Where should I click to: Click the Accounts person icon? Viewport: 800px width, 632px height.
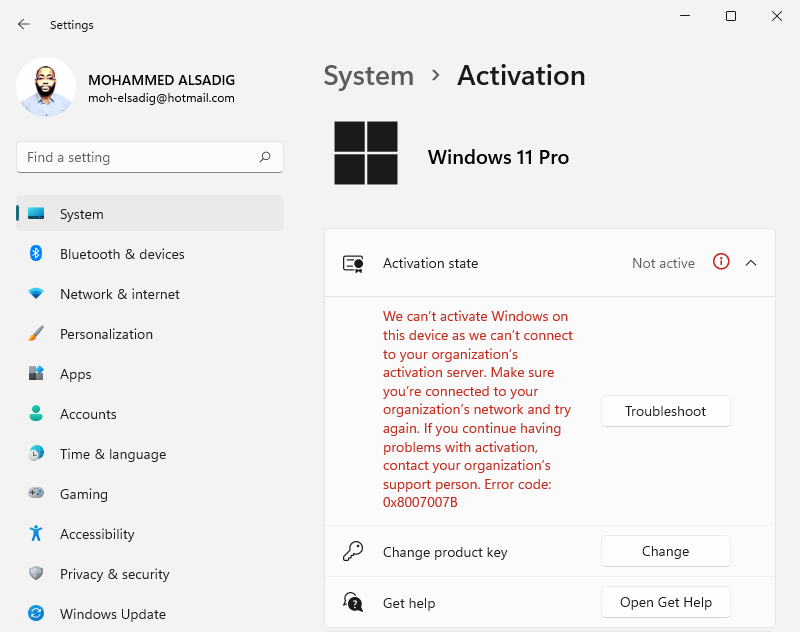tap(36, 413)
